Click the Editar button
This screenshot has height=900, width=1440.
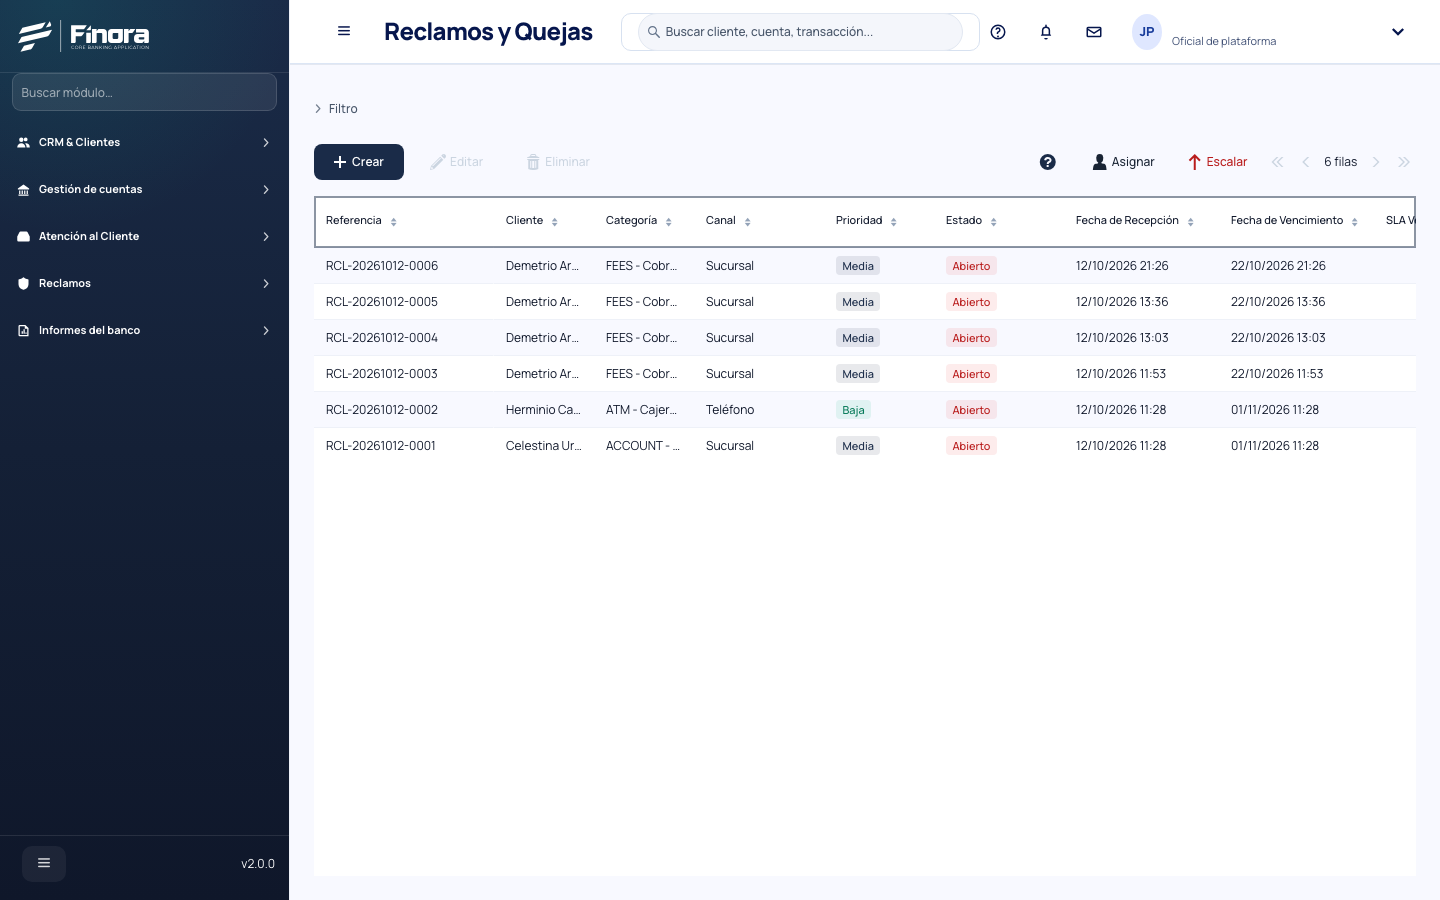[457, 162]
